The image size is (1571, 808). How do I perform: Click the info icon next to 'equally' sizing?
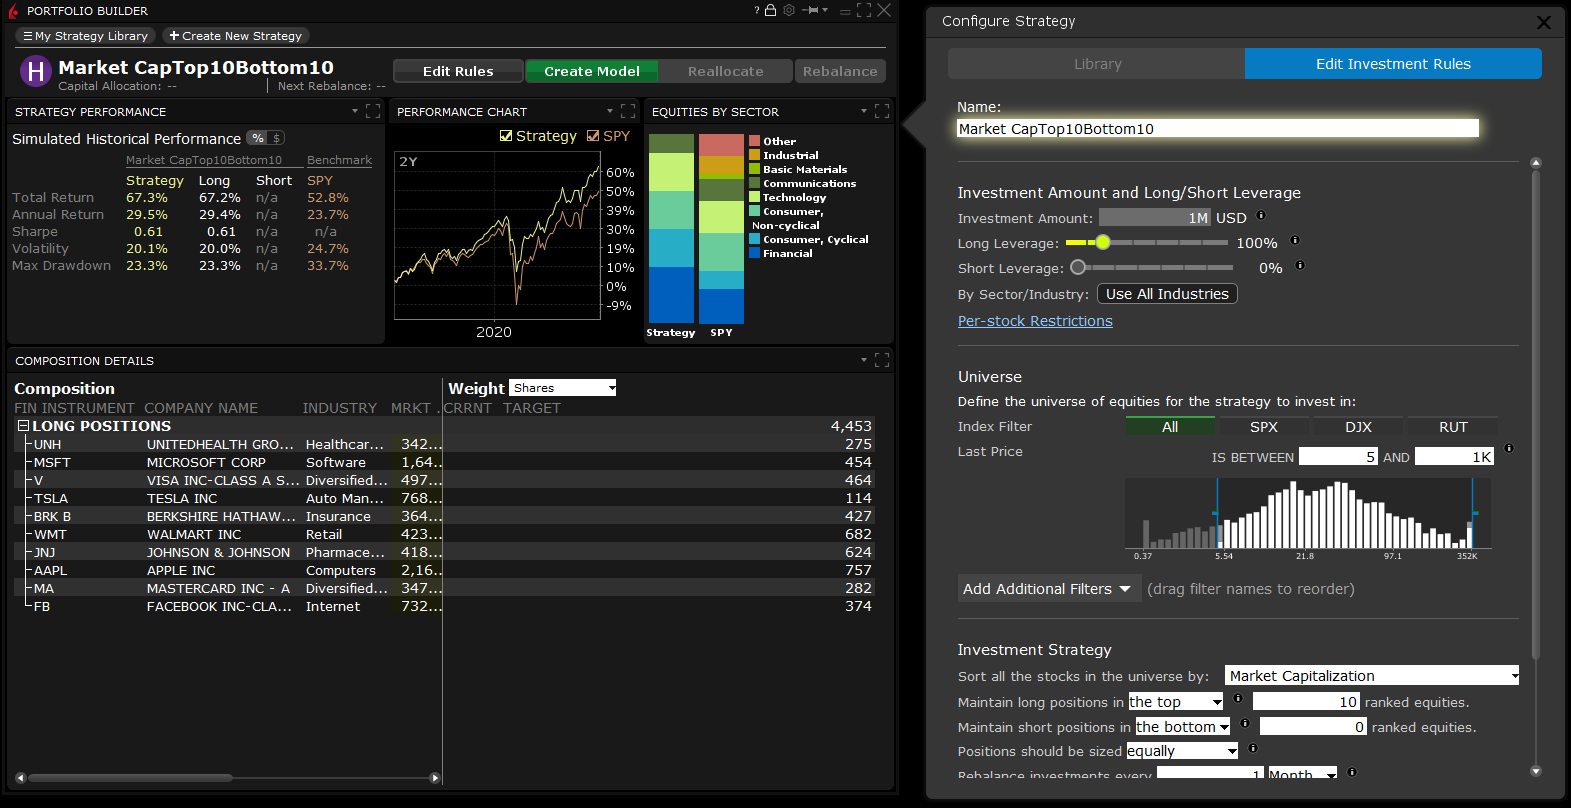pyautogui.click(x=1253, y=747)
